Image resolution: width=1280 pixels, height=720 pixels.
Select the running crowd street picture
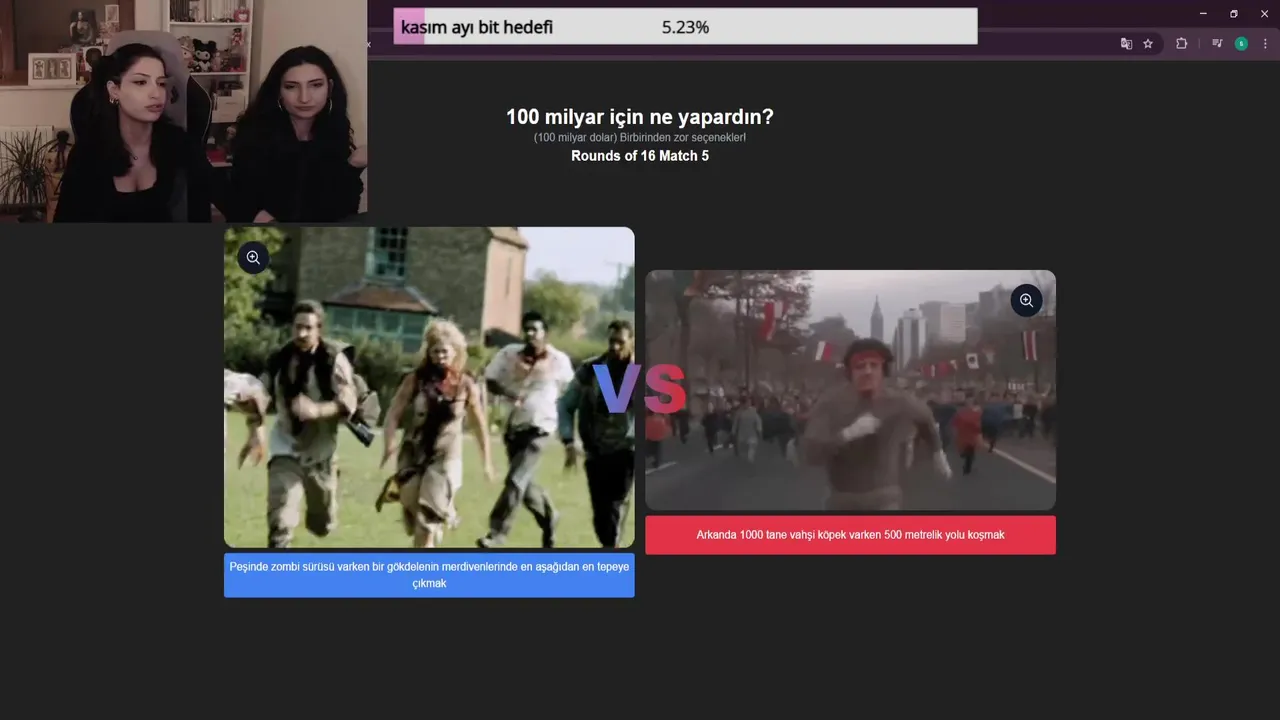click(x=850, y=390)
